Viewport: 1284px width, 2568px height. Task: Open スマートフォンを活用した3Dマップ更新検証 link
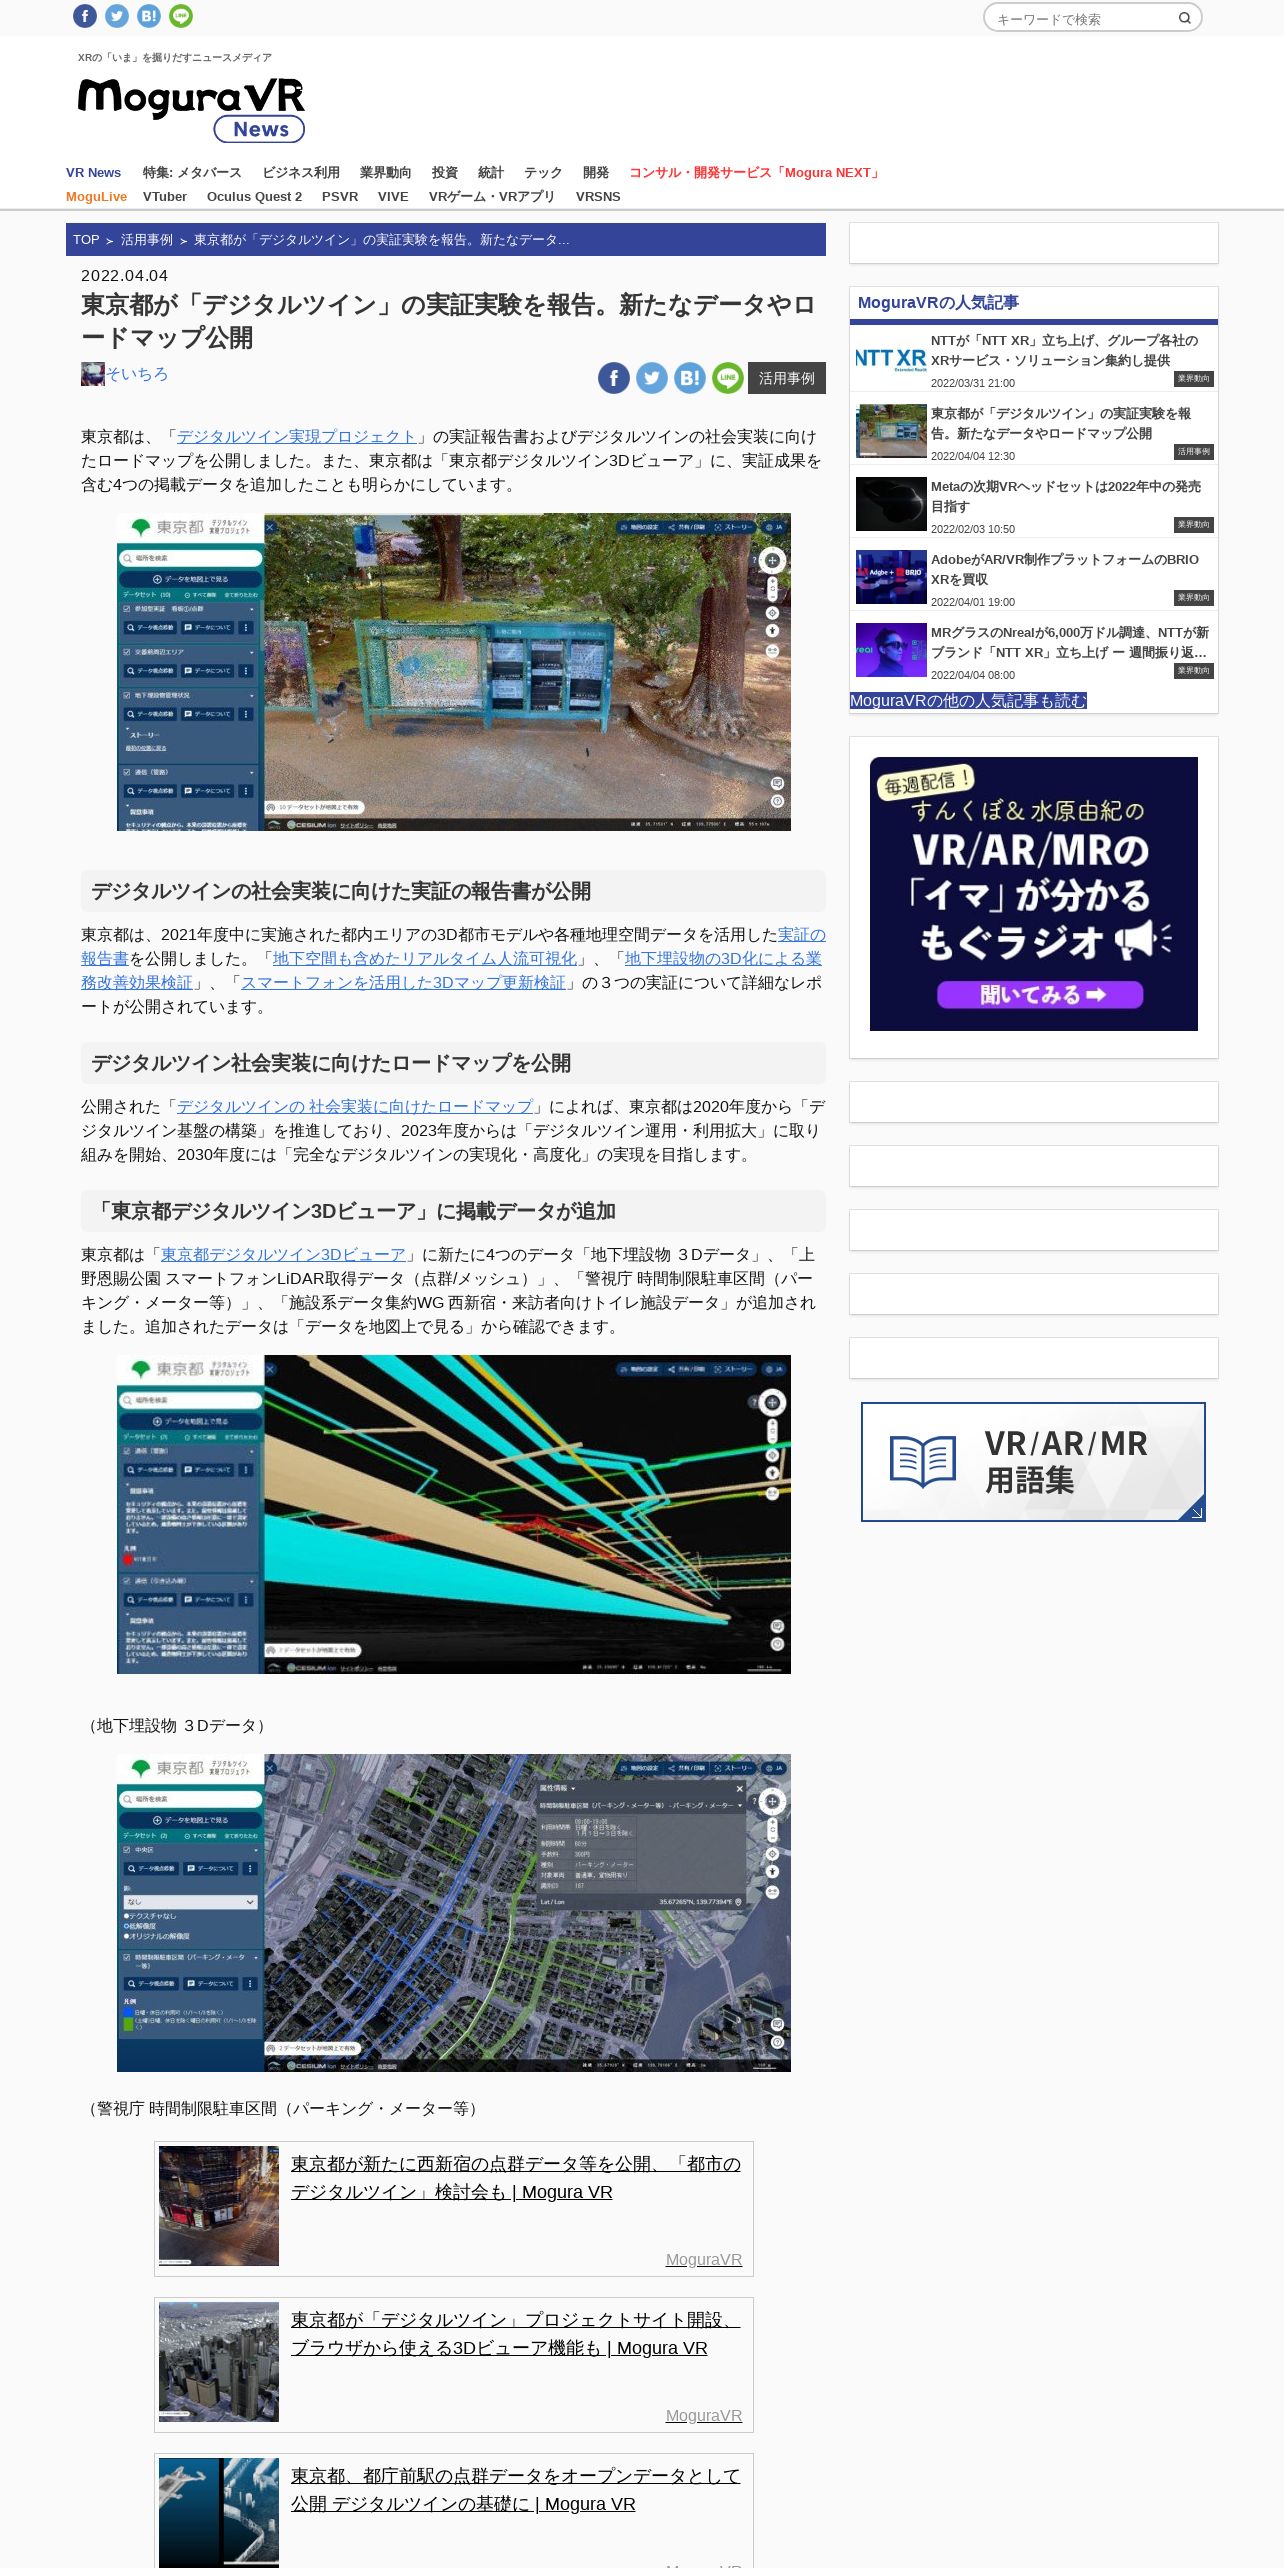403,982
